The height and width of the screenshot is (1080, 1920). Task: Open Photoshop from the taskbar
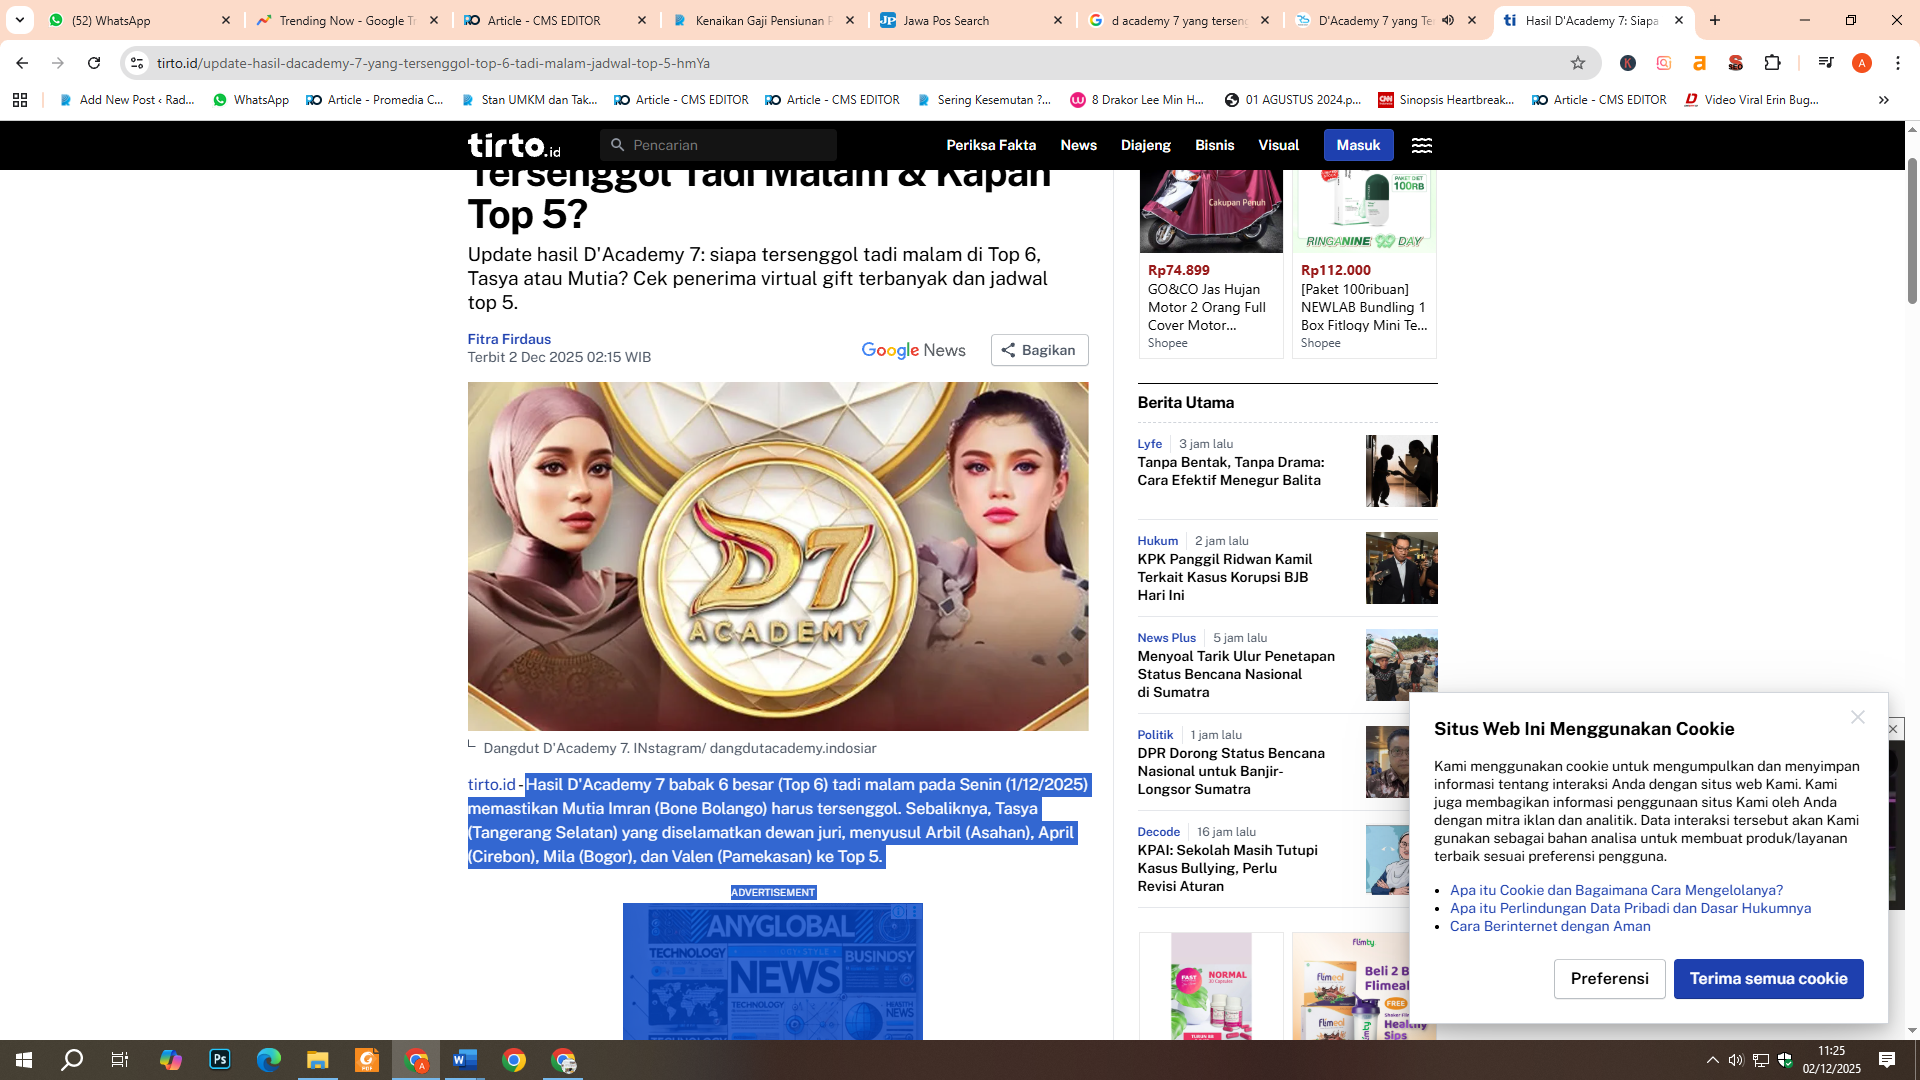click(220, 1060)
